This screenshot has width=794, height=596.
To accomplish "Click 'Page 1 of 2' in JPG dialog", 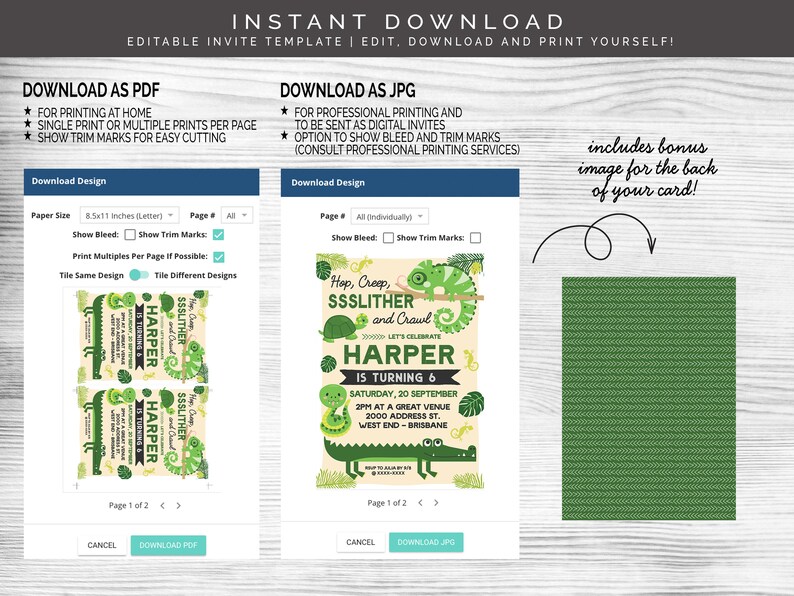I will [x=387, y=503].
